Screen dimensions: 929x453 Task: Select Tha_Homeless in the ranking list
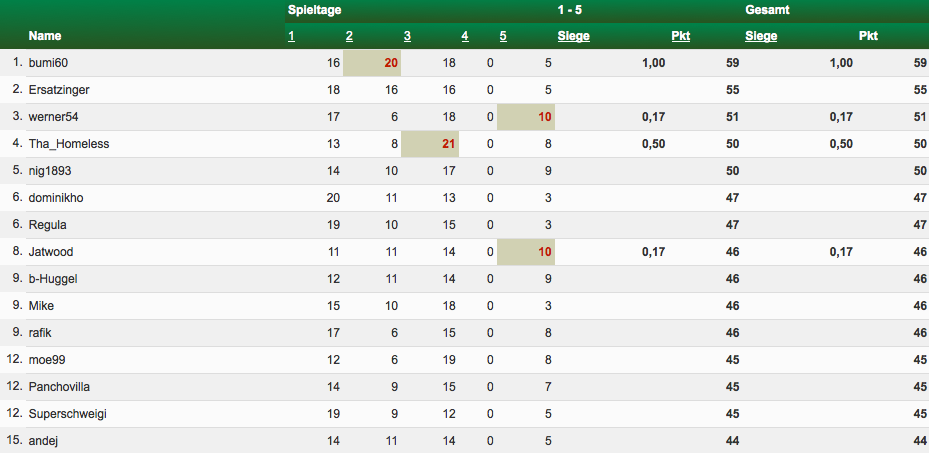[x=69, y=144]
